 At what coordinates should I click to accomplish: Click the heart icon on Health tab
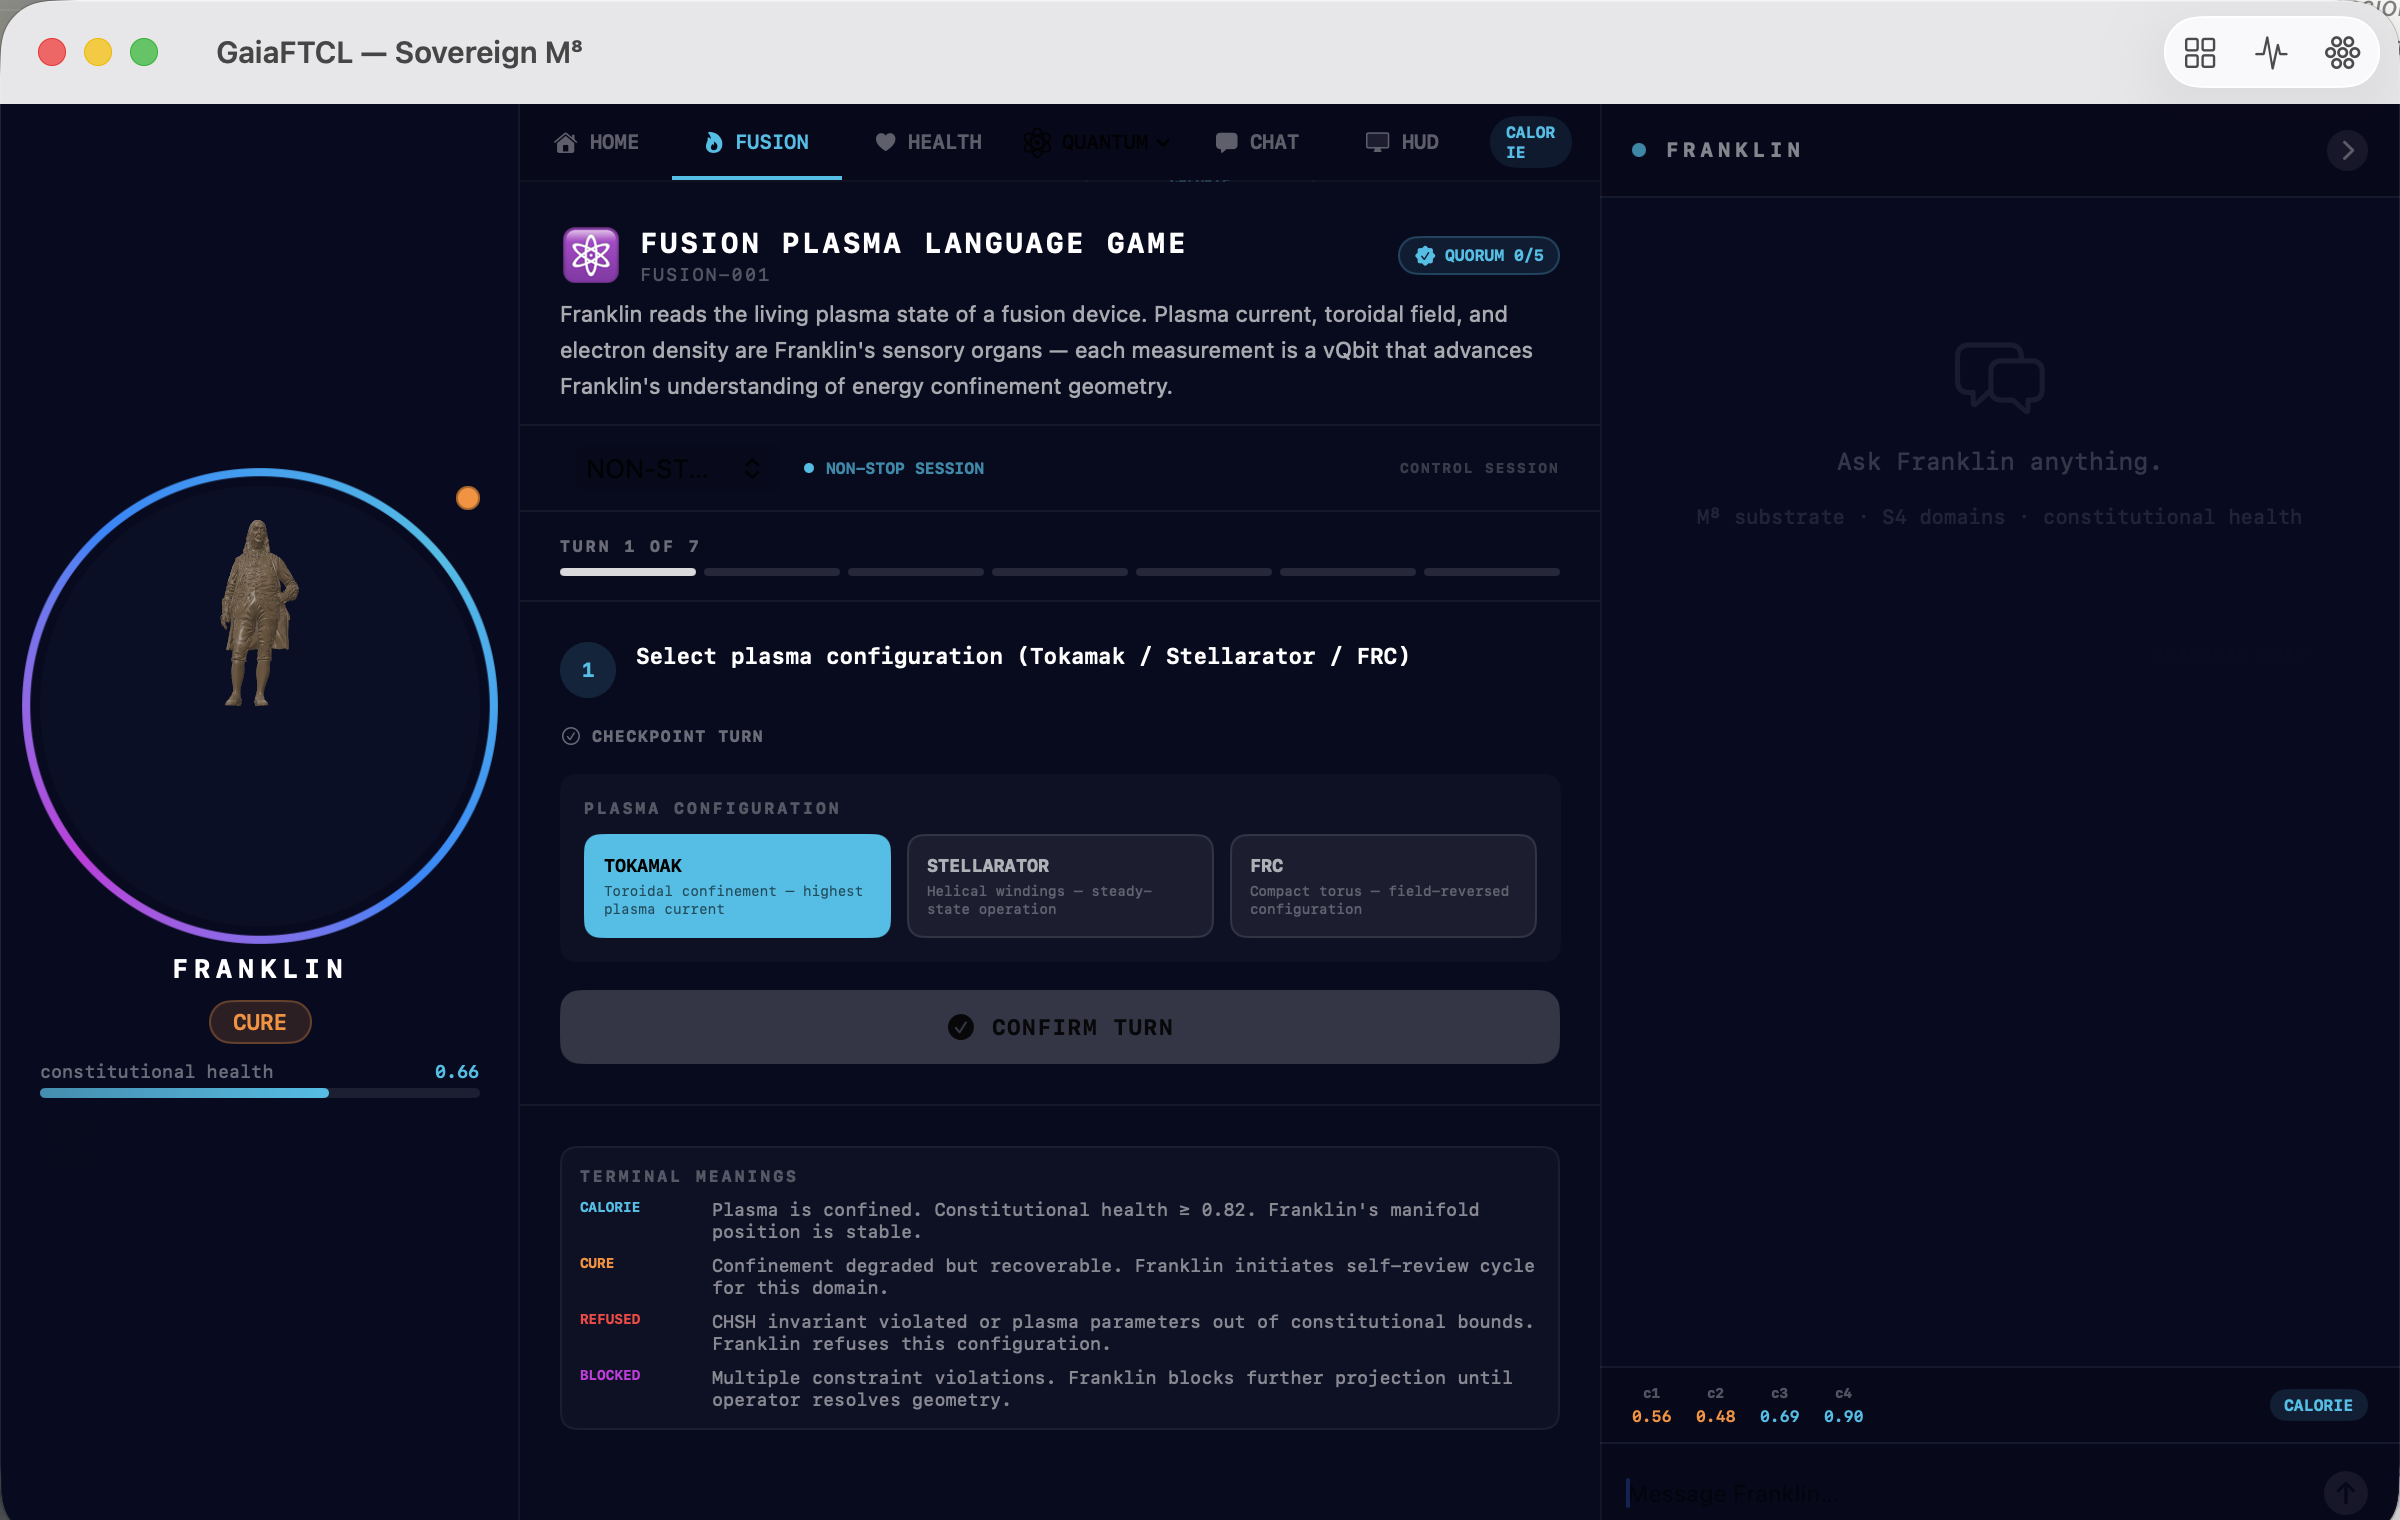click(885, 142)
